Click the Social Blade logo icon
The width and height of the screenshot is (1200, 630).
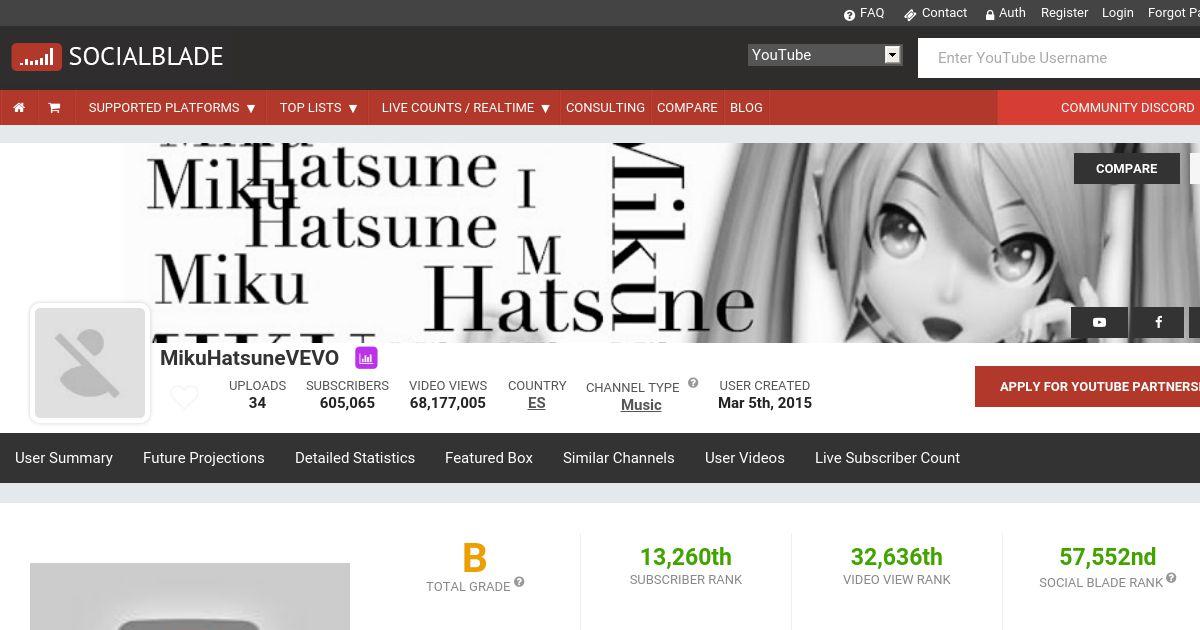tap(36, 57)
